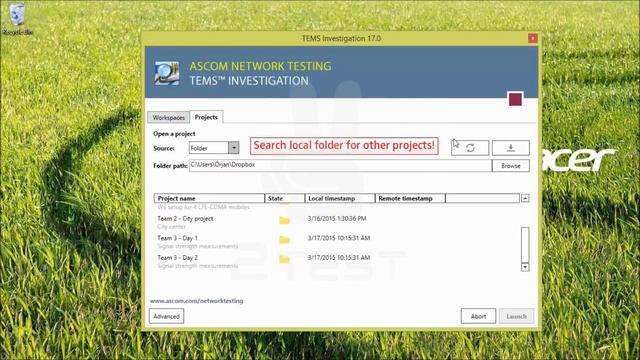Click the project list scrollbar thumb
Viewport: 640px width, 360px height.
pos(525,245)
